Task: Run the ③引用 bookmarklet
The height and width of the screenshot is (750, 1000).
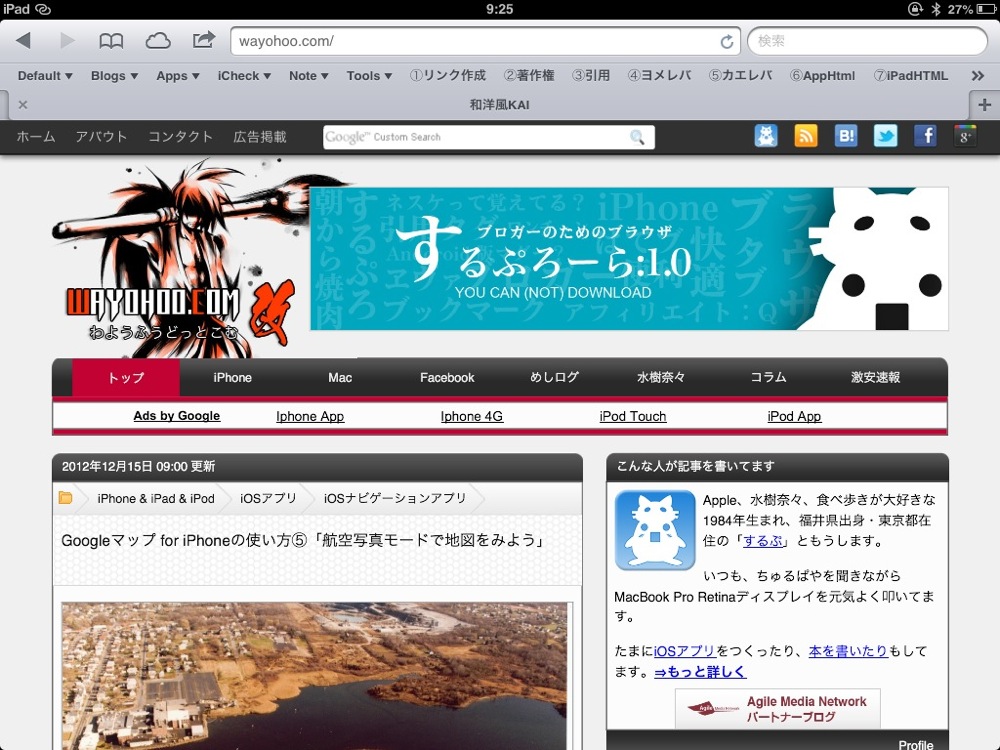Action: (x=591, y=76)
